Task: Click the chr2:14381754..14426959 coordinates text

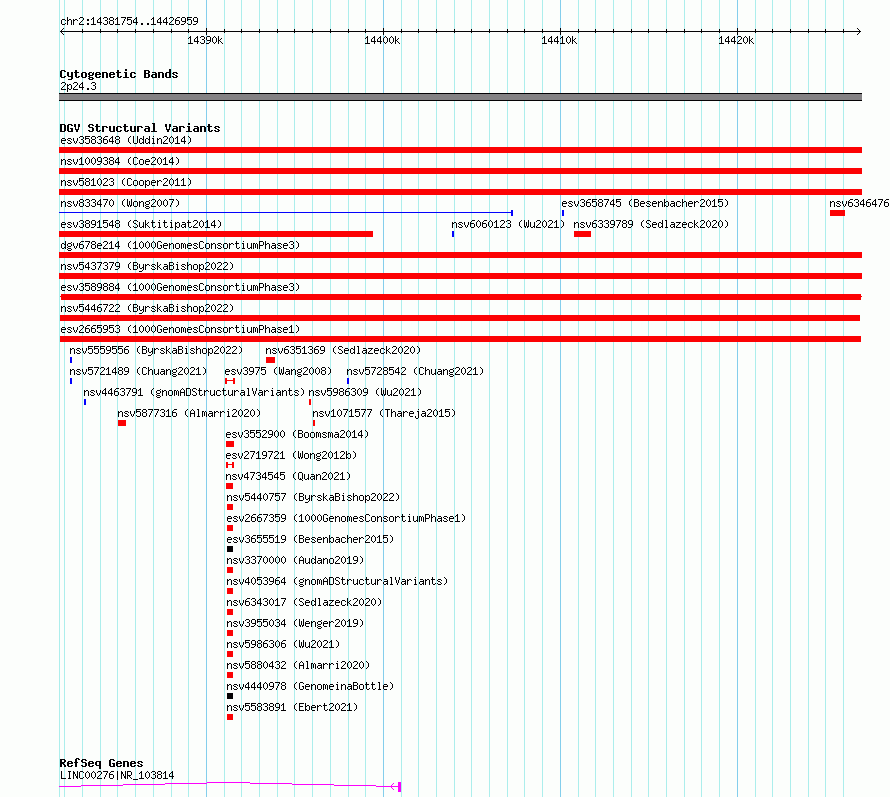Action: [129, 21]
